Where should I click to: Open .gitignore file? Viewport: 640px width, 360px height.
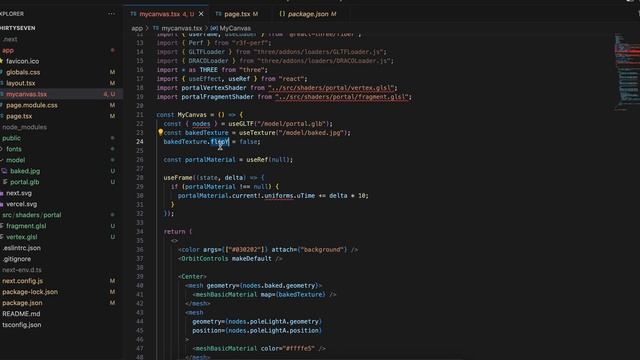point(16,259)
